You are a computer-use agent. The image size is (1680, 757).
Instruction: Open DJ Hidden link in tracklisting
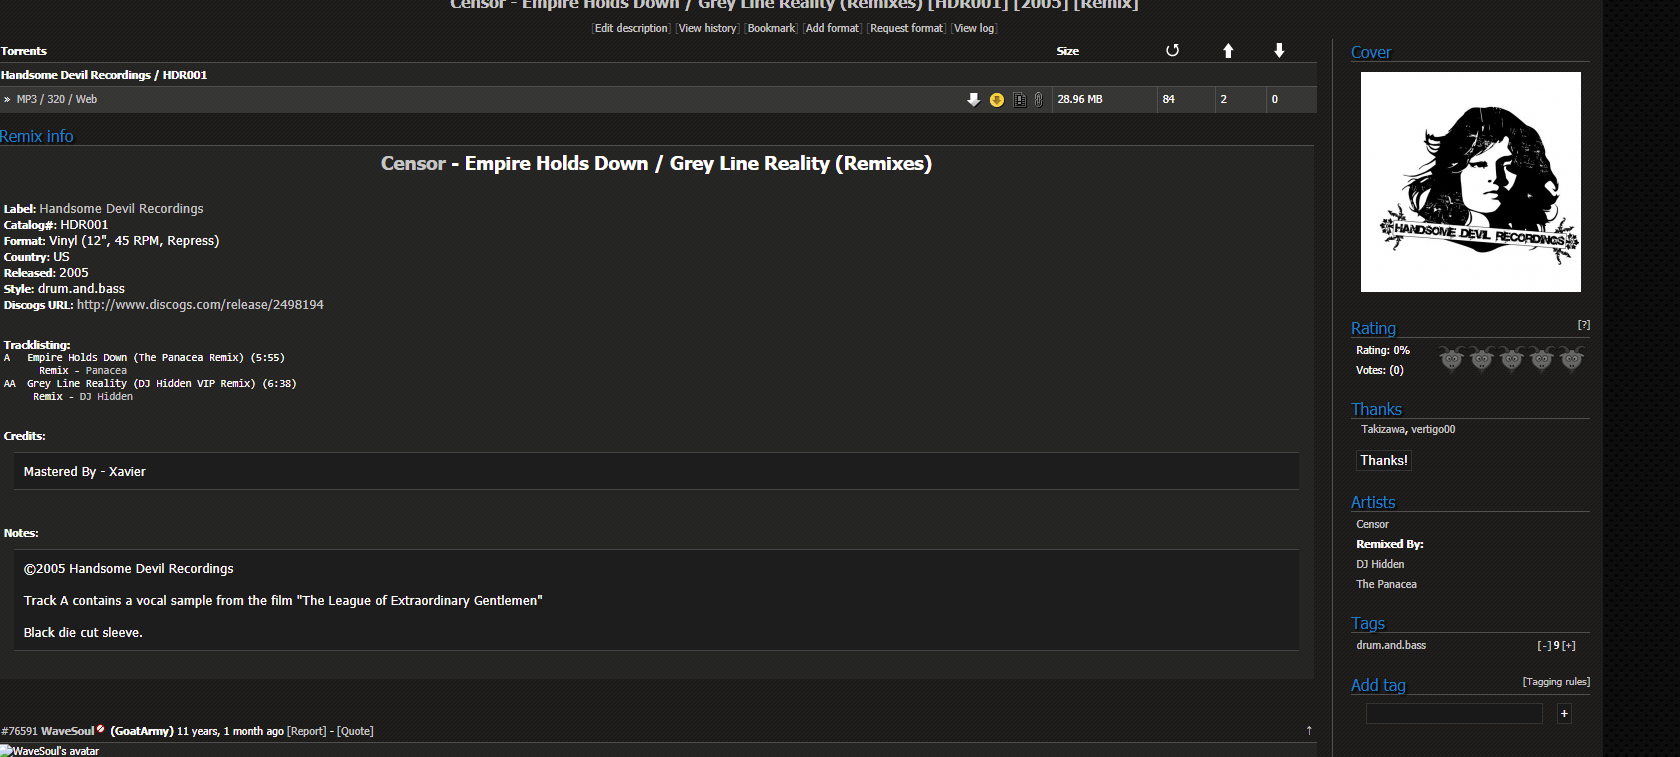click(x=106, y=397)
